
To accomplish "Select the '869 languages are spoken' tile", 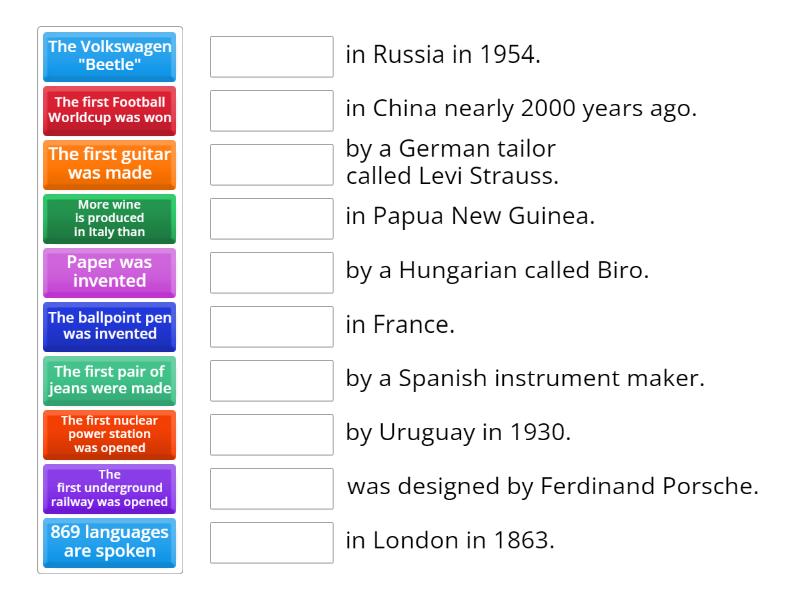I will pos(108,543).
